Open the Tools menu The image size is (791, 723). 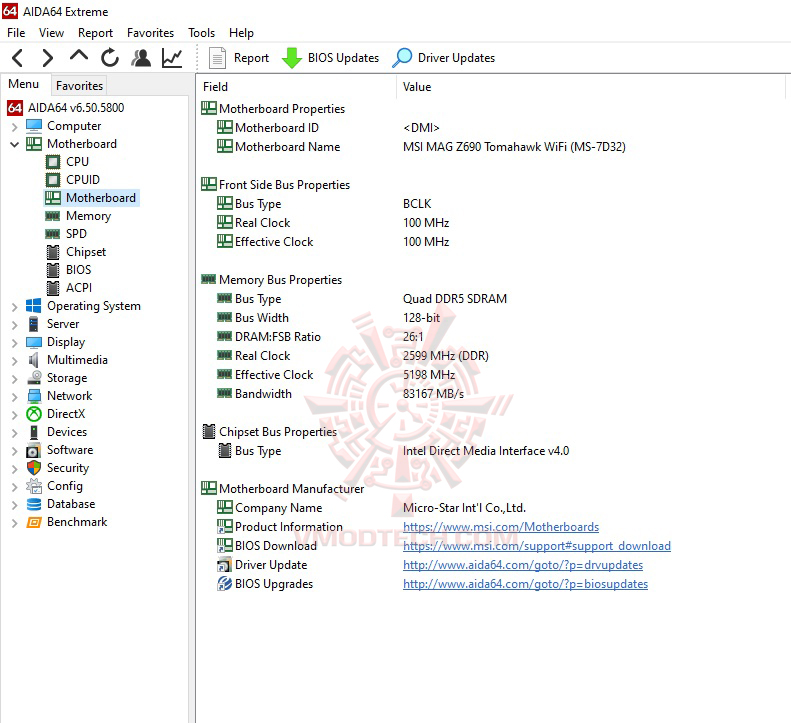[x=201, y=33]
